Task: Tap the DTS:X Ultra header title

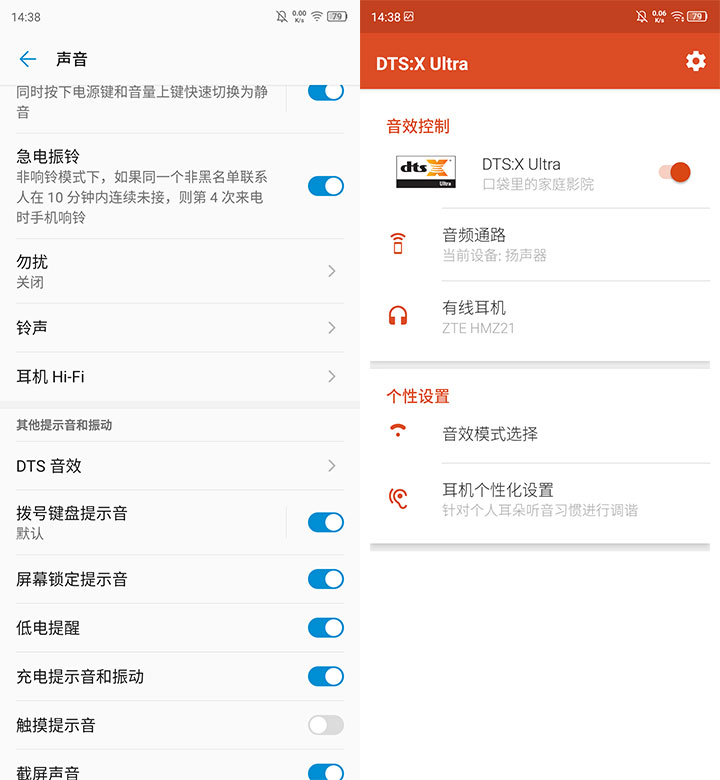Action: (421, 64)
